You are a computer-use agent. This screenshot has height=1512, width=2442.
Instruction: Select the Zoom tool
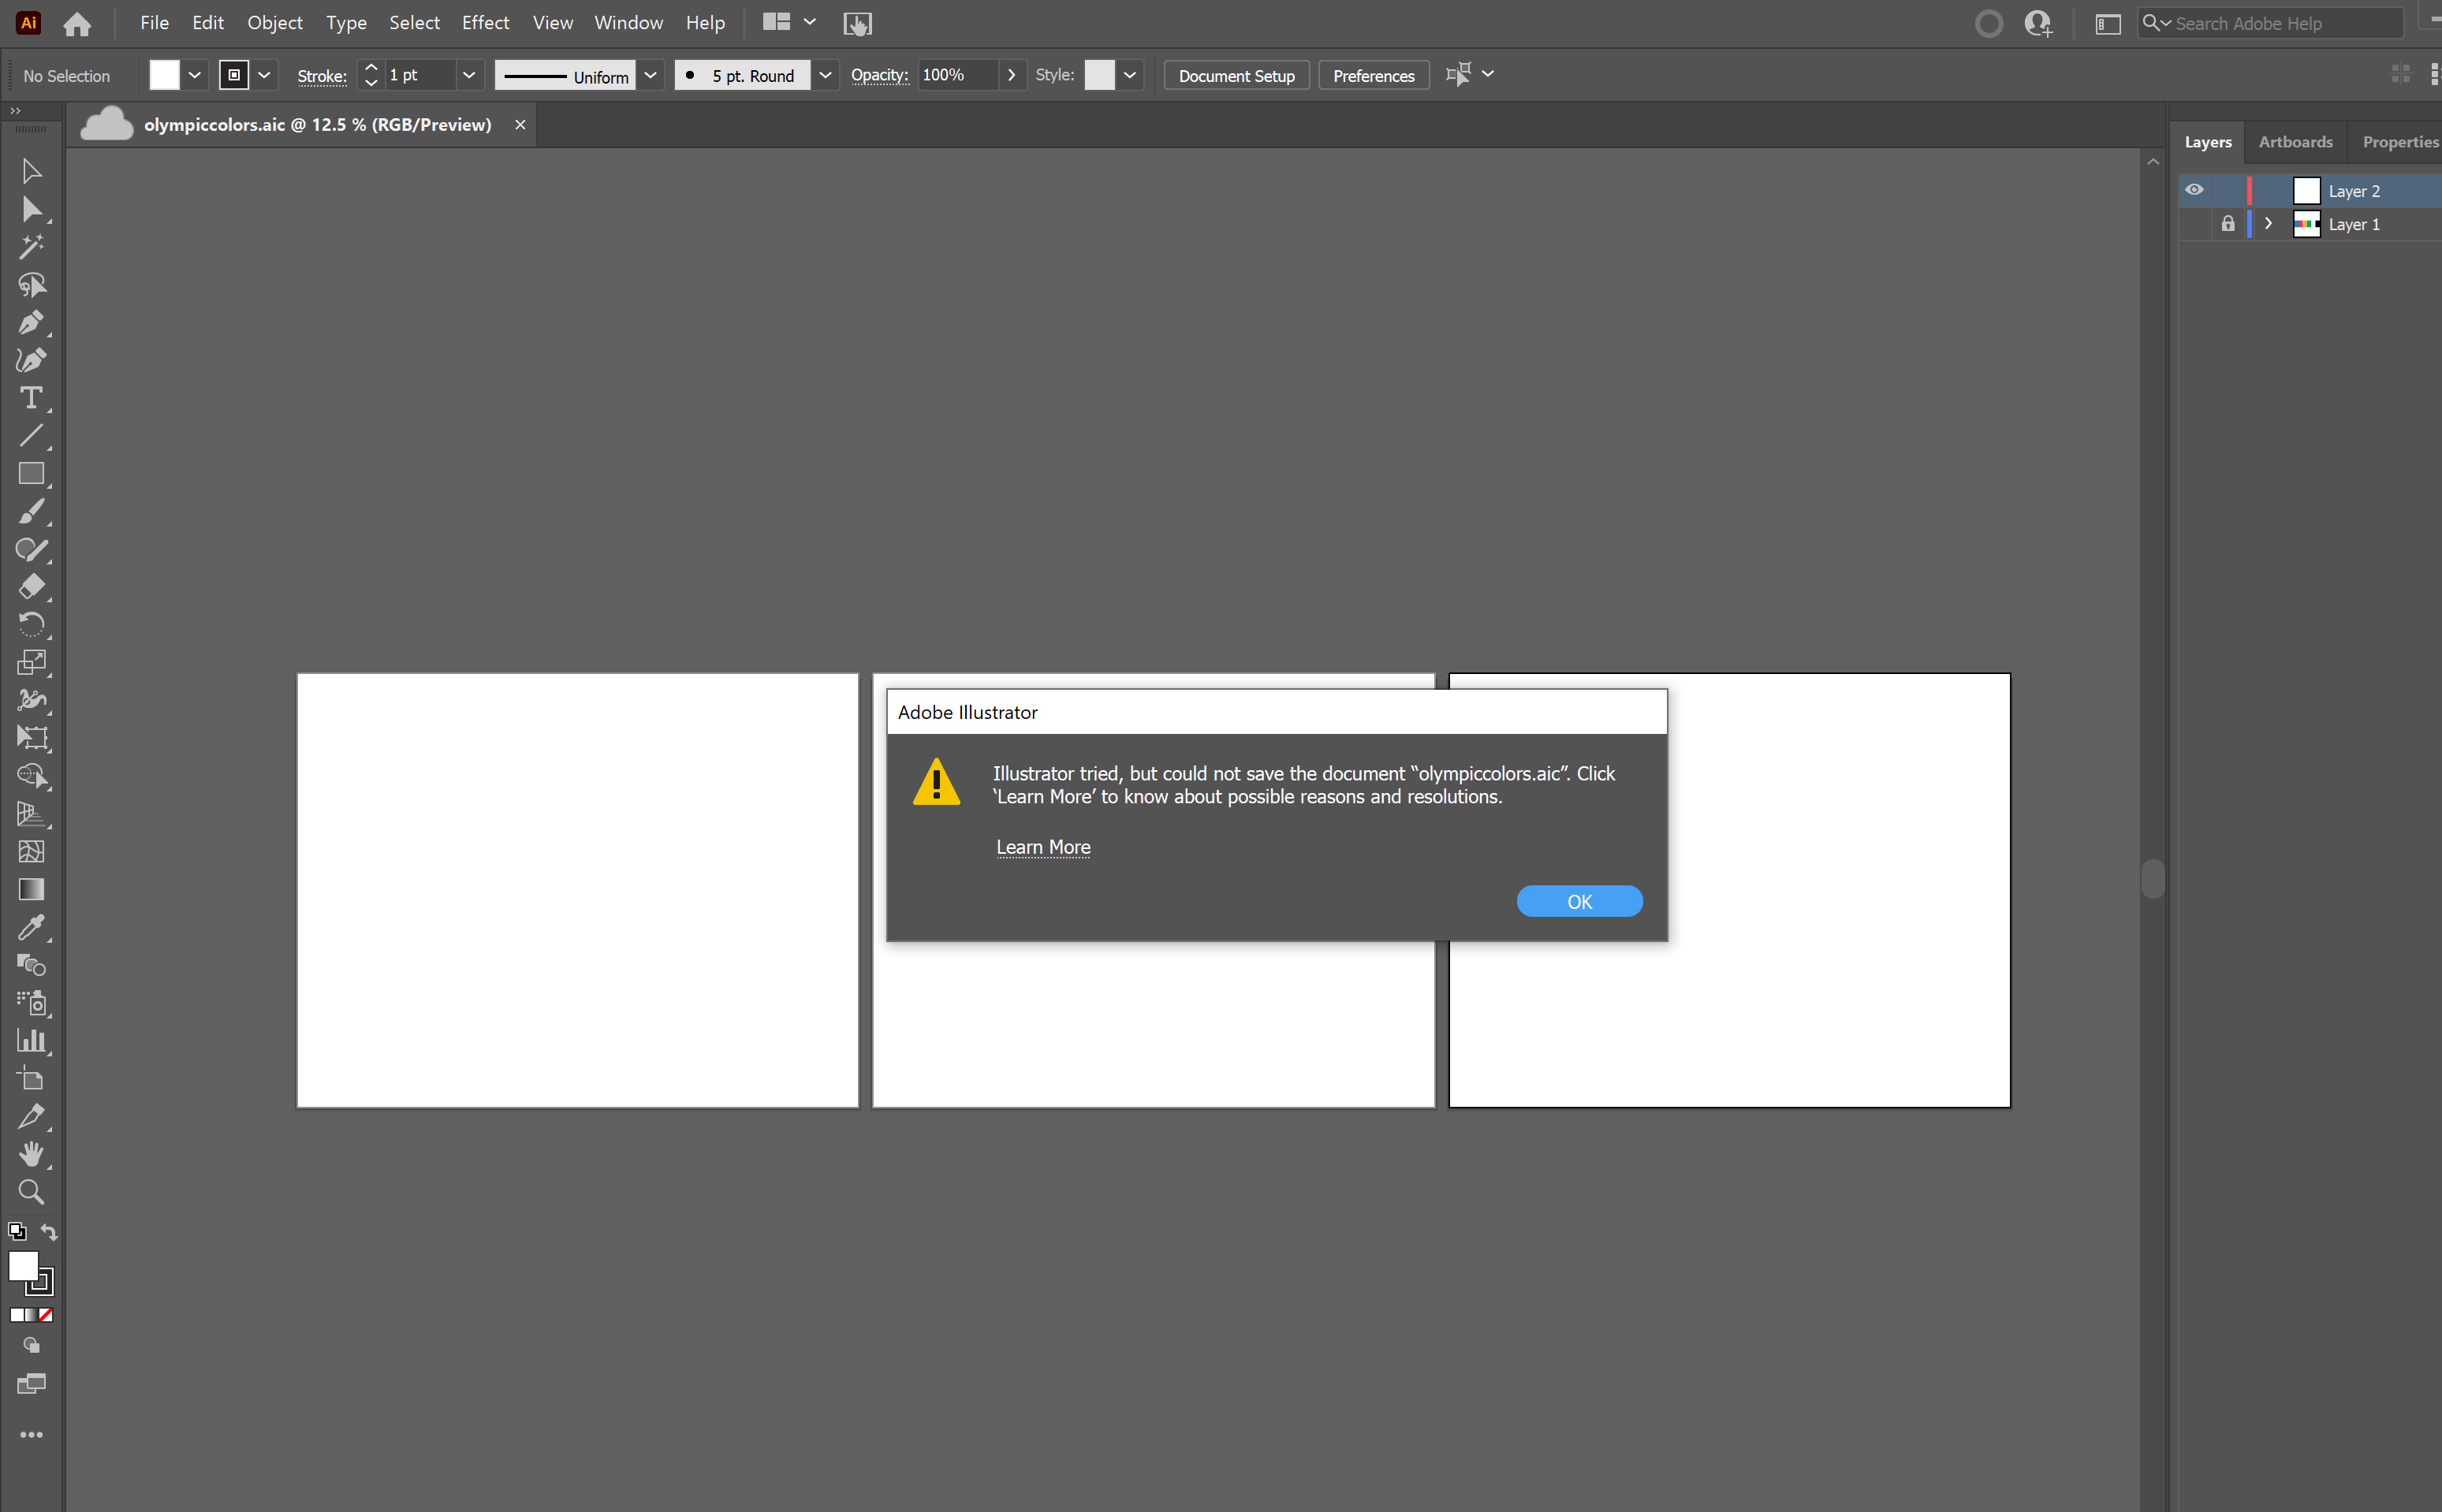point(32,1192)
